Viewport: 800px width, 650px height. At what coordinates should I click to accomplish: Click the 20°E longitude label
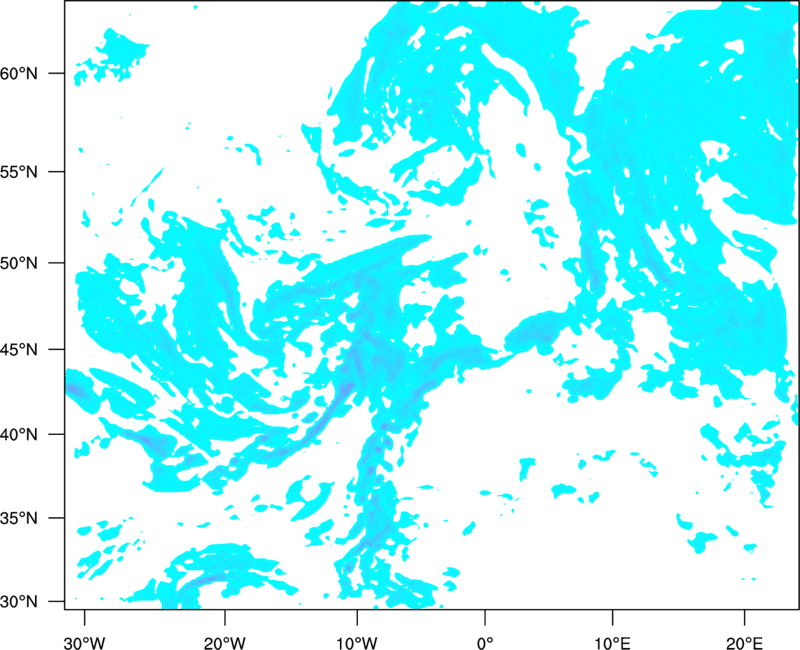click(x=744, y=643)
